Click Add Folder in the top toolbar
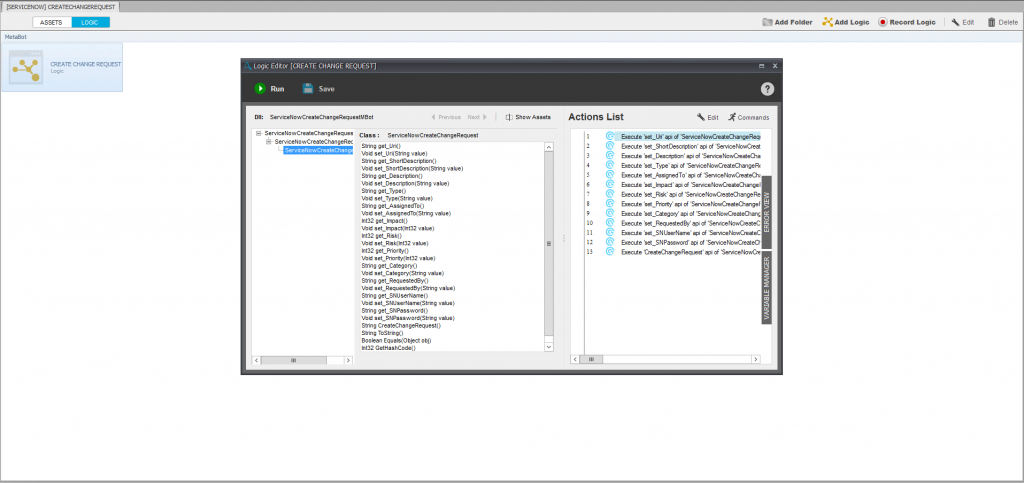Image resolution: width=1024 pixels, height=483 pixels. click(787, 22)
